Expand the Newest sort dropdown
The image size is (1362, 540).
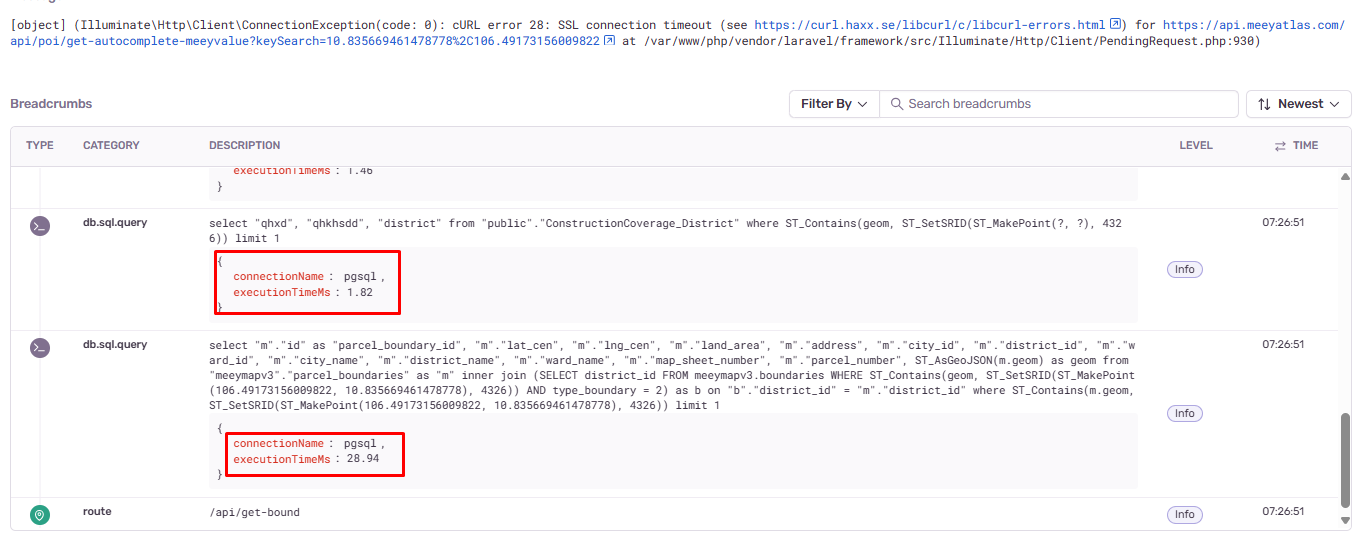coord(1298,104)
